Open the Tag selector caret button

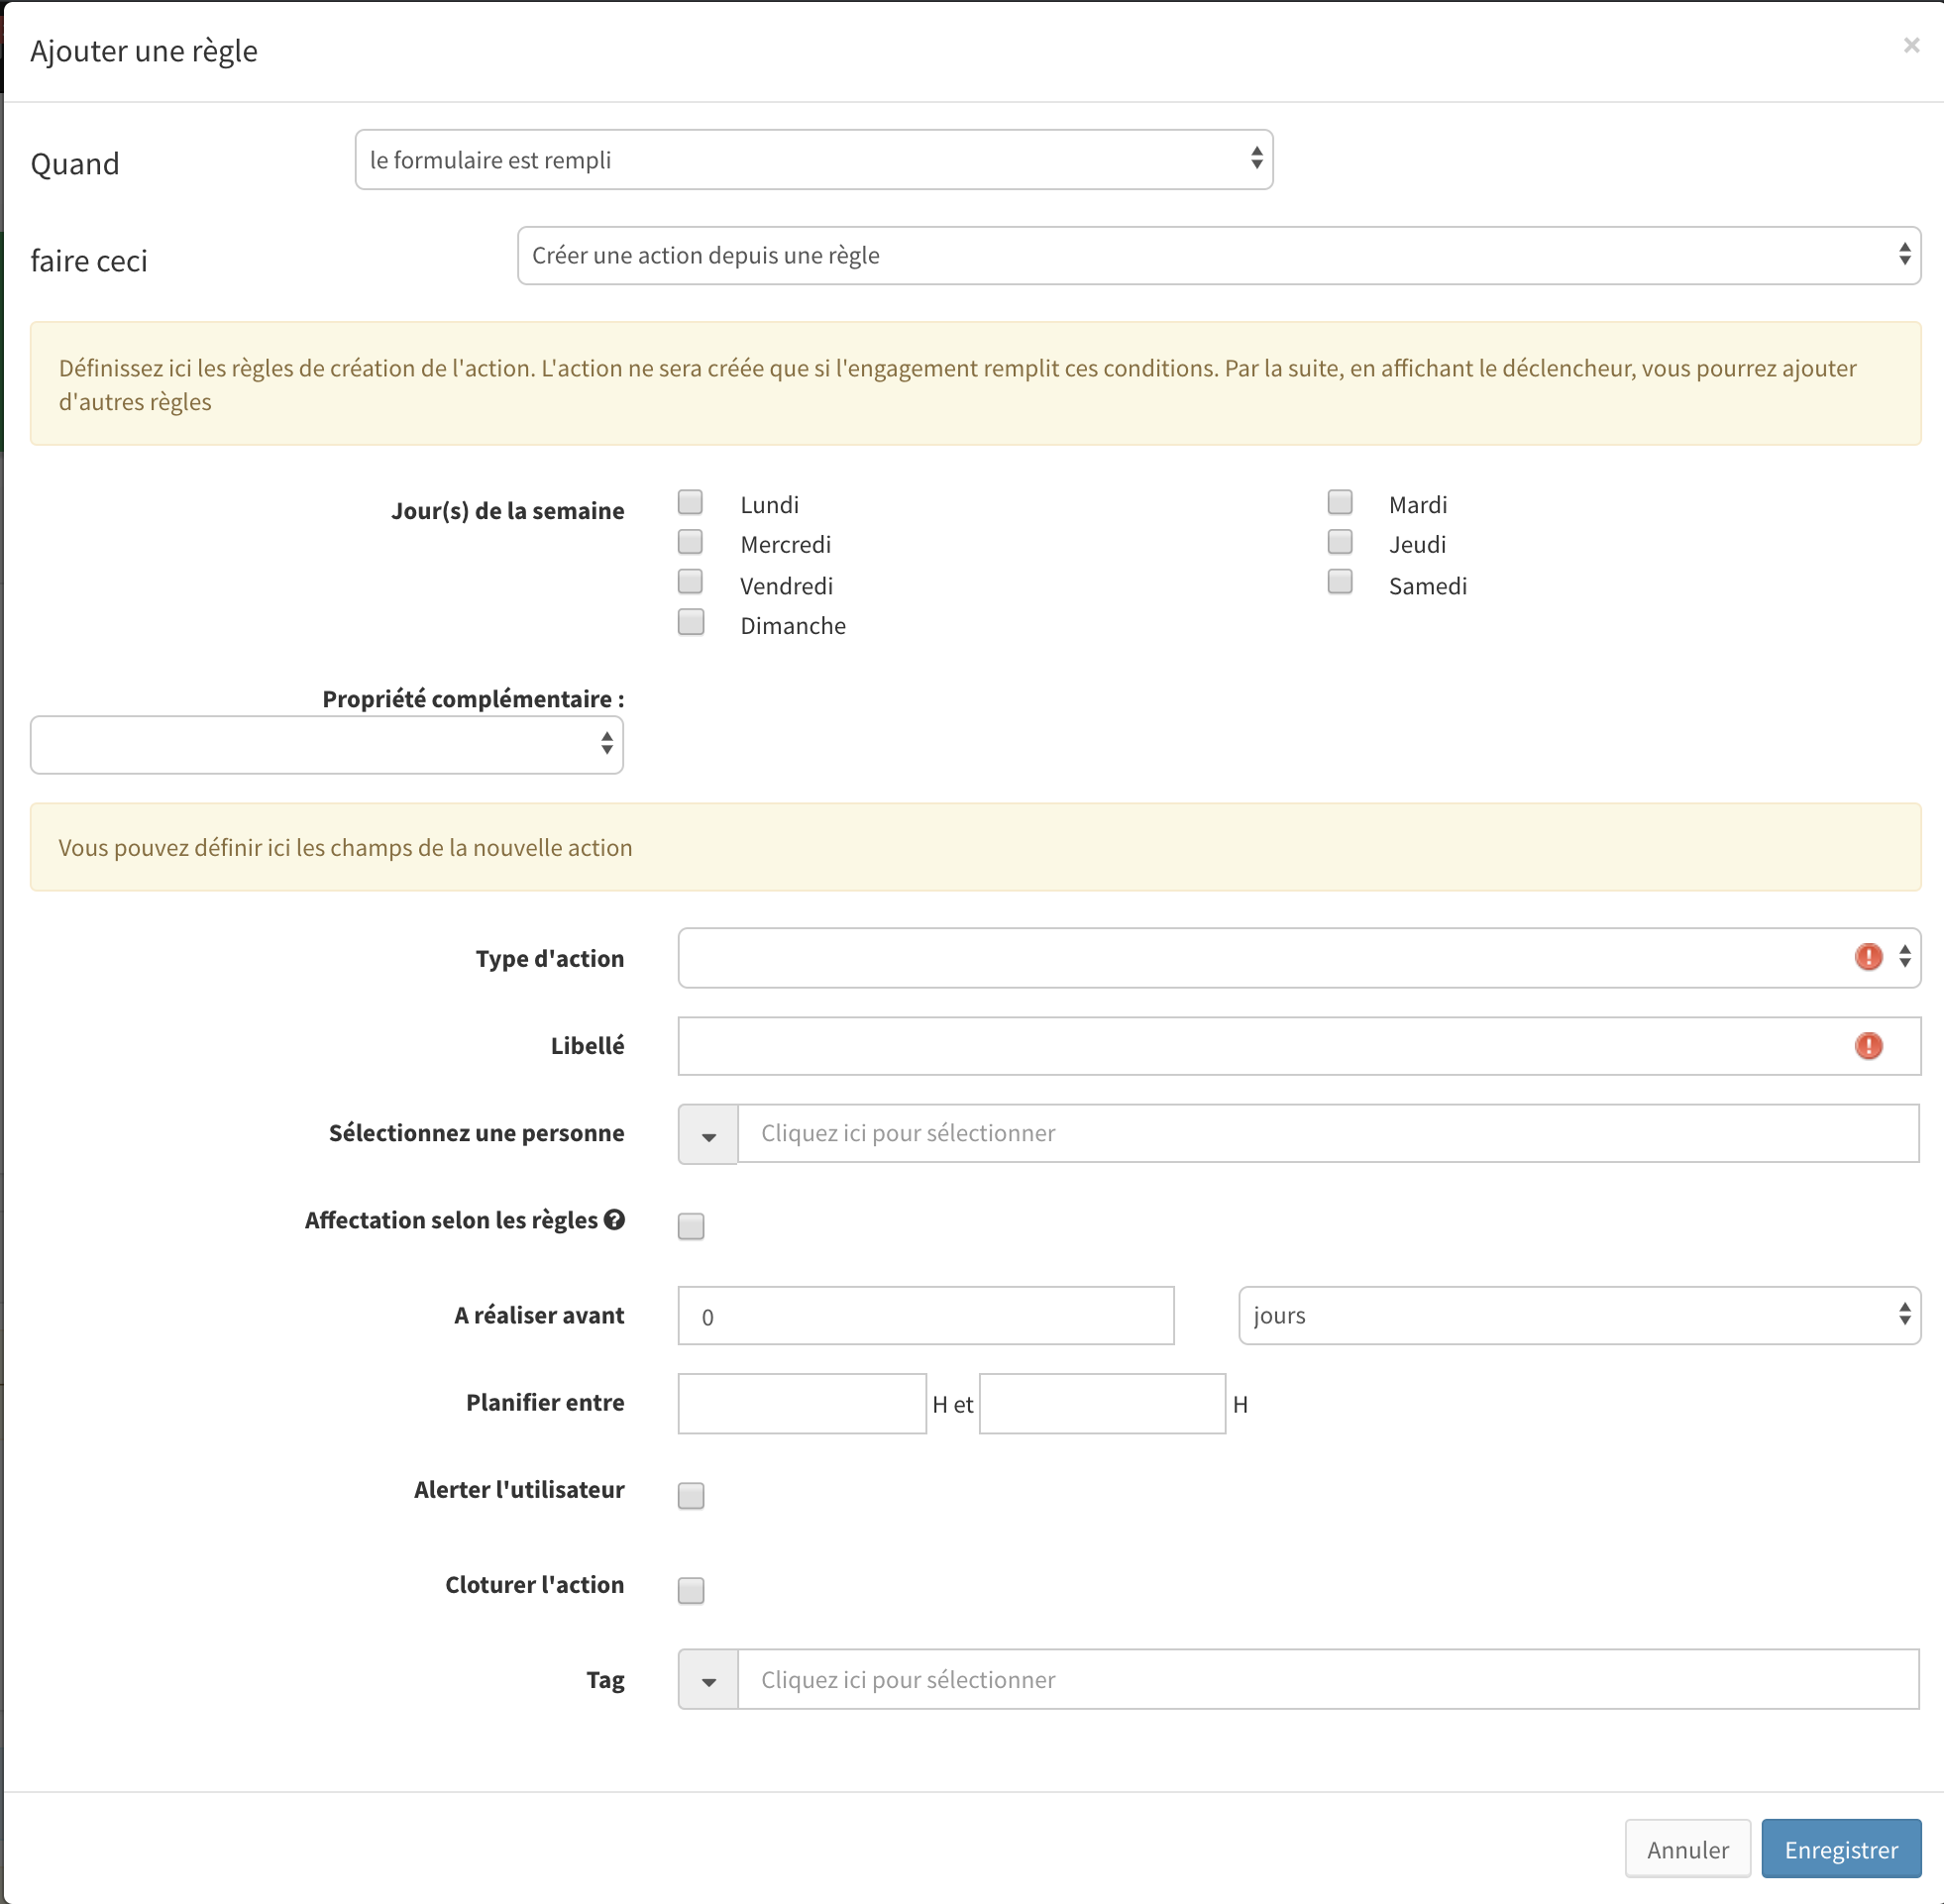tap(708, 1680)
